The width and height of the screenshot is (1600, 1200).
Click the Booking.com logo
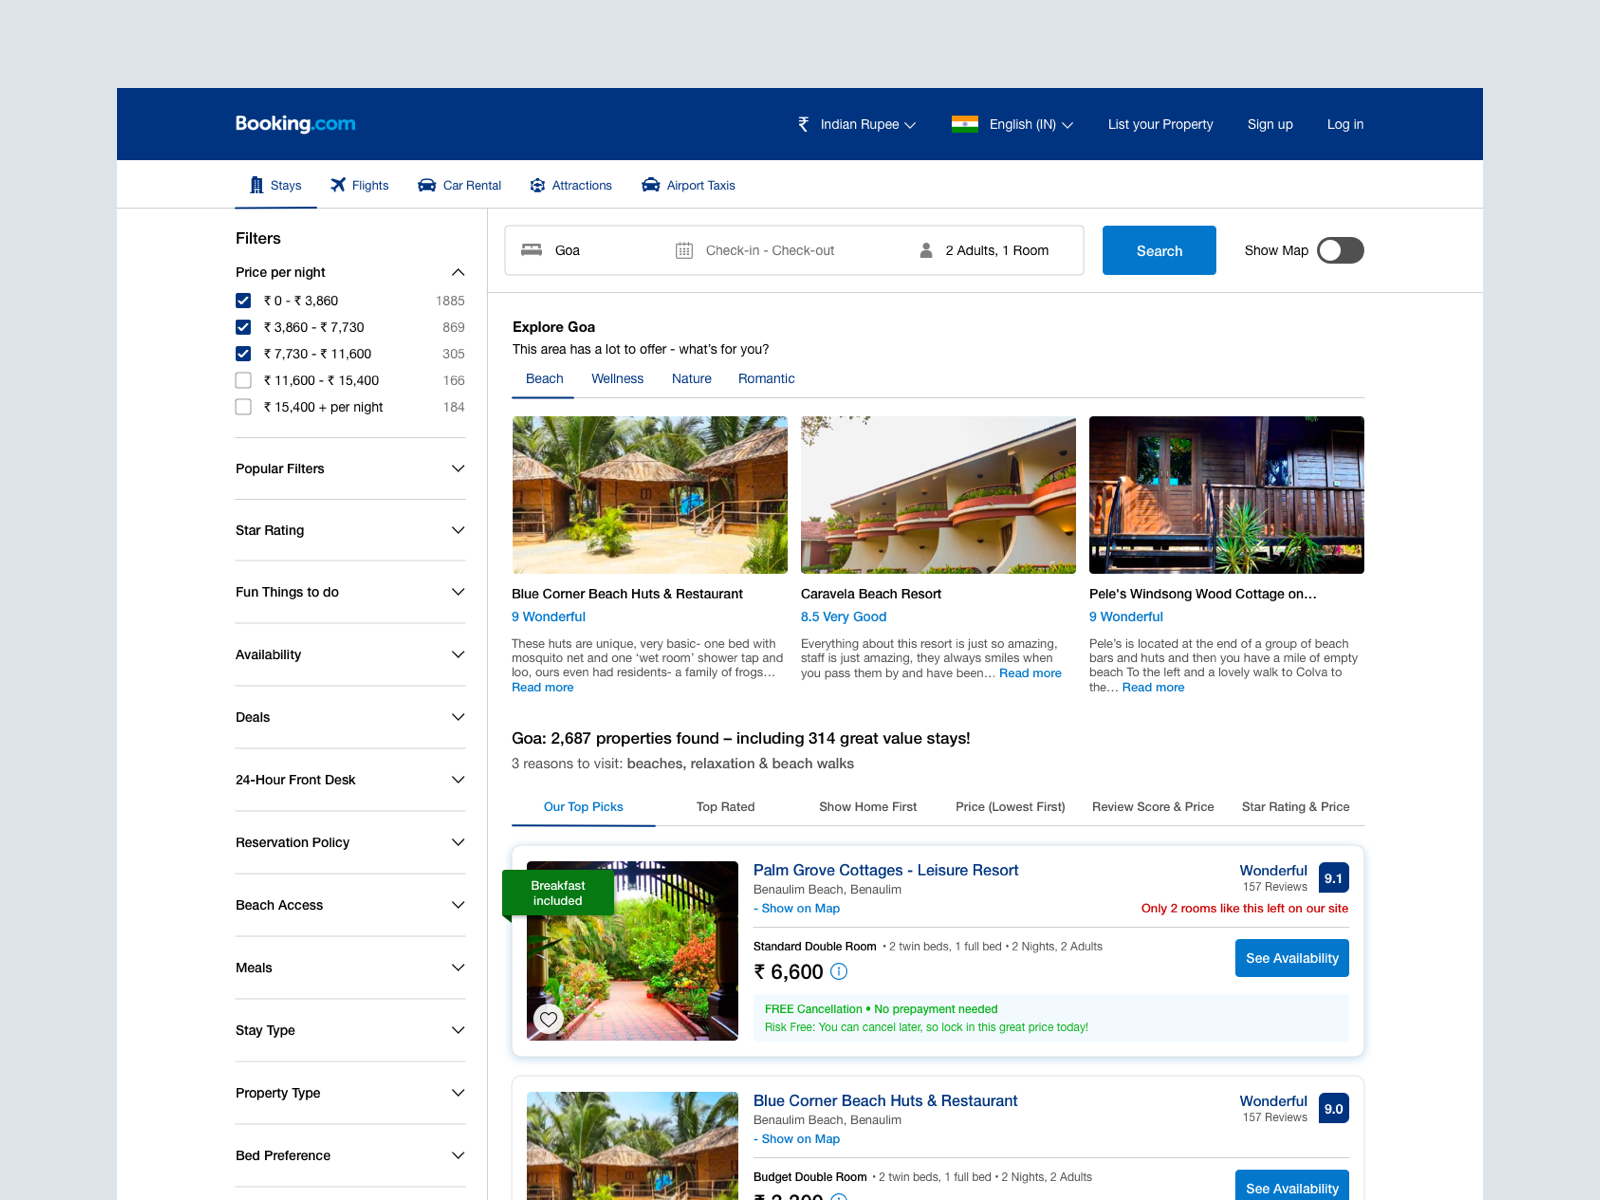[x=295, y=124]
